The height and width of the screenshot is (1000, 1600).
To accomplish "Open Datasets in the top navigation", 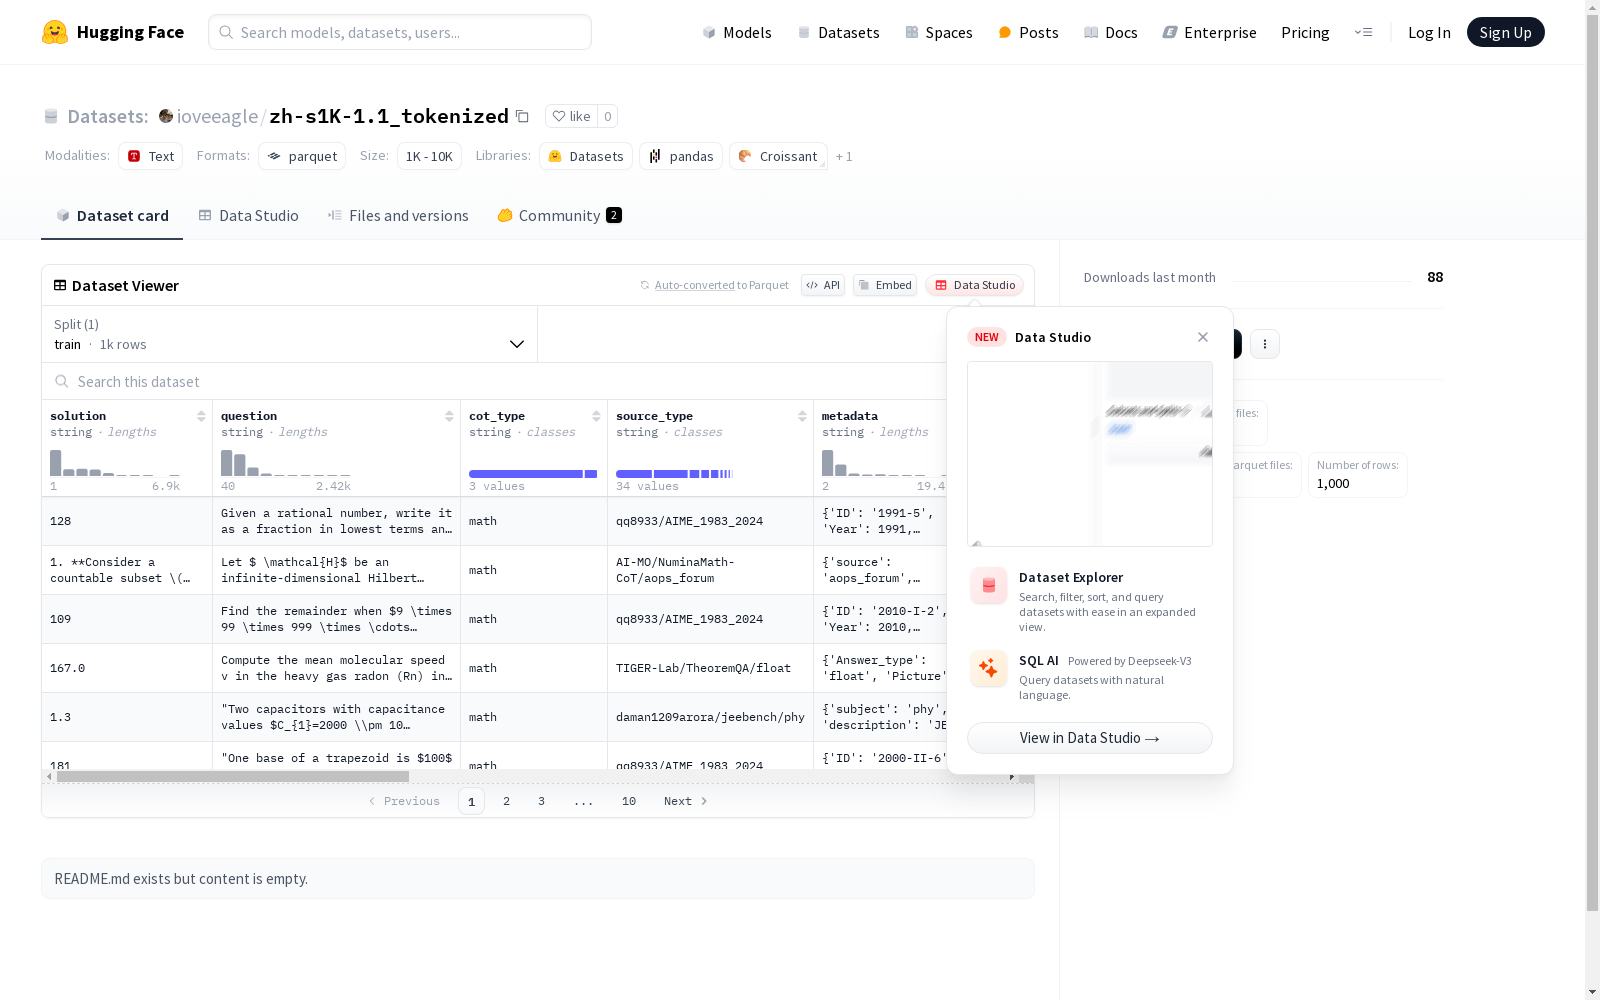I will (x=838, y=32).
